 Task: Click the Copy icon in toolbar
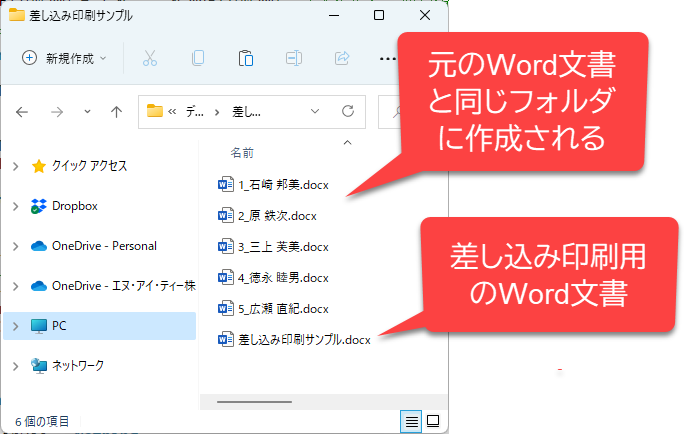(x=198, y=58)
